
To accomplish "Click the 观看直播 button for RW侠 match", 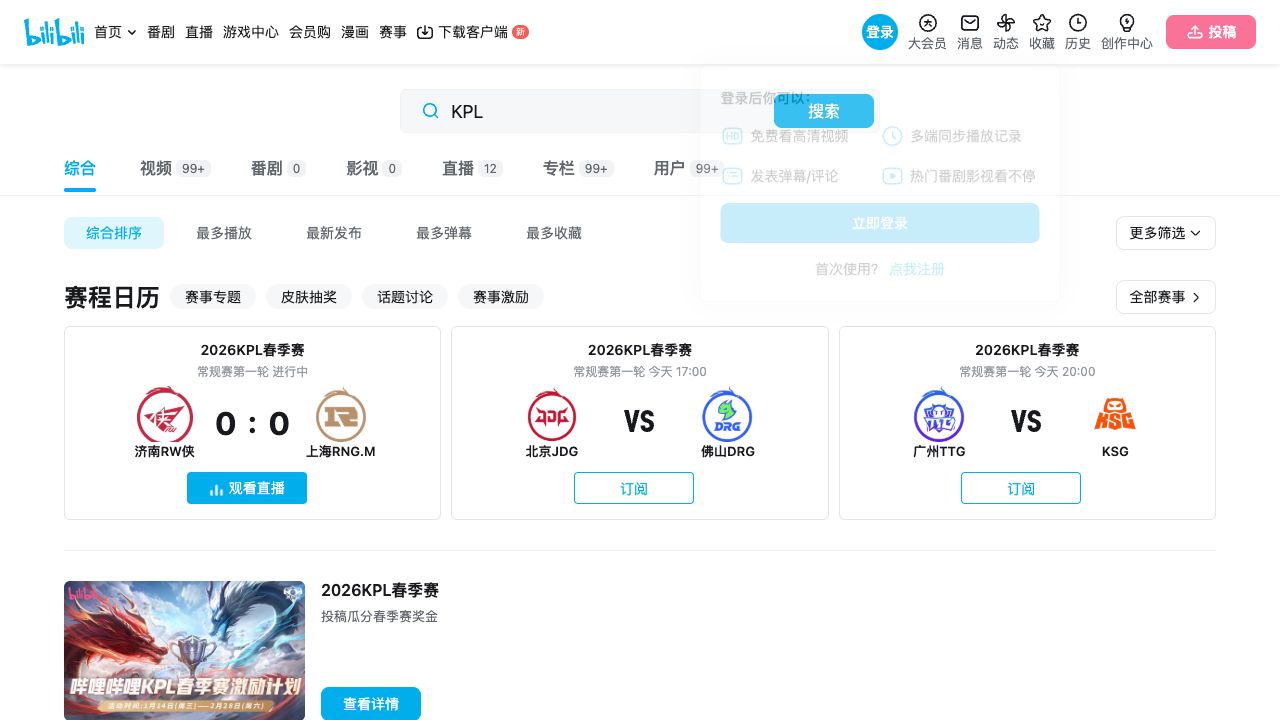I will [x=247, y=488].
